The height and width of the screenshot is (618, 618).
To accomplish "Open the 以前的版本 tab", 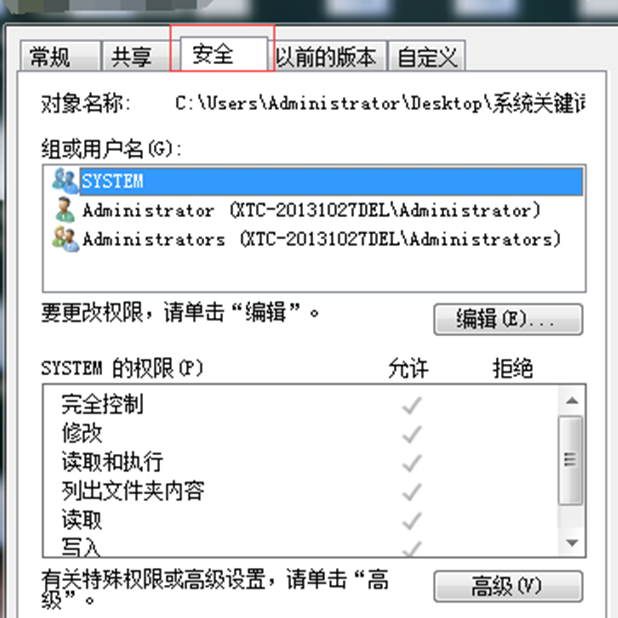I will click(326, 56).
